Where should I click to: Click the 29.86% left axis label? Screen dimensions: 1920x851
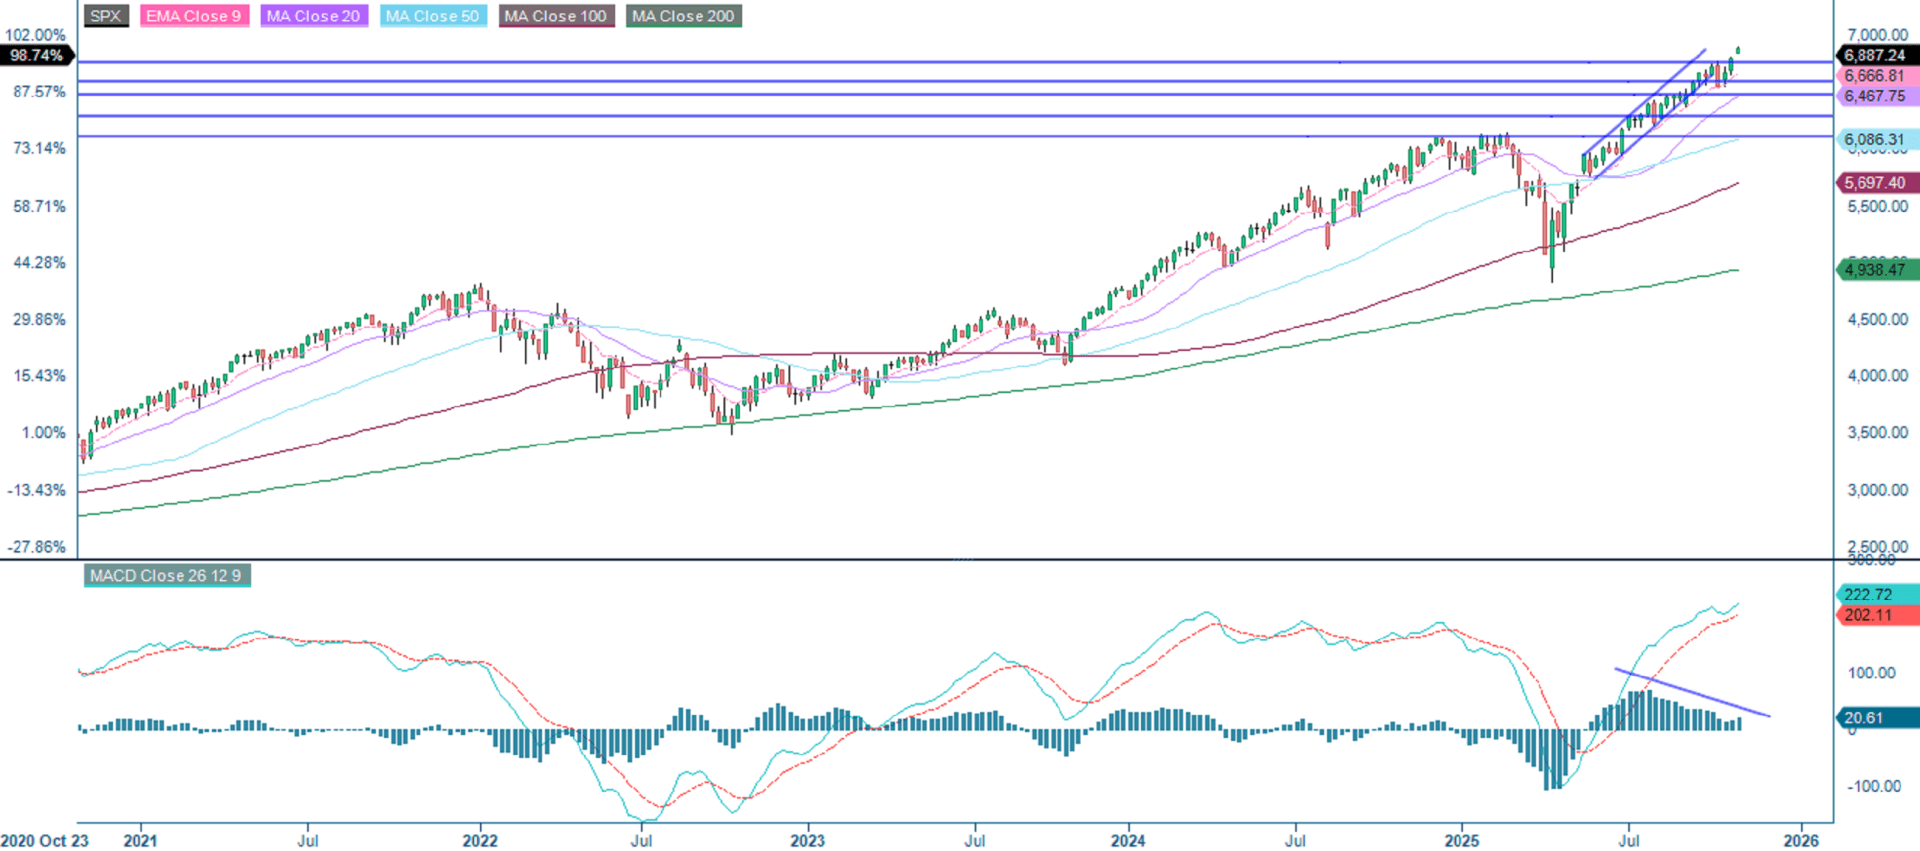click(38, 320)
